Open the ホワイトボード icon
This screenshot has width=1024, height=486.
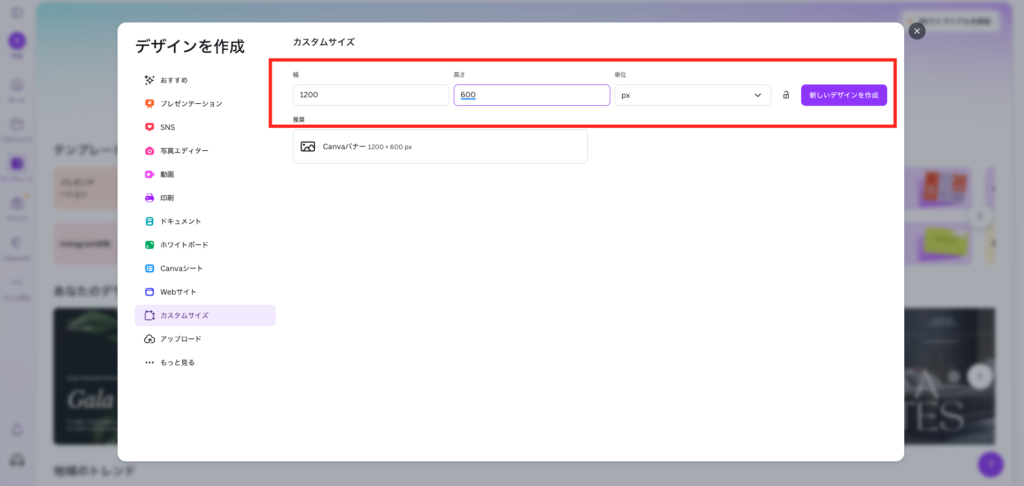[149, 245]
